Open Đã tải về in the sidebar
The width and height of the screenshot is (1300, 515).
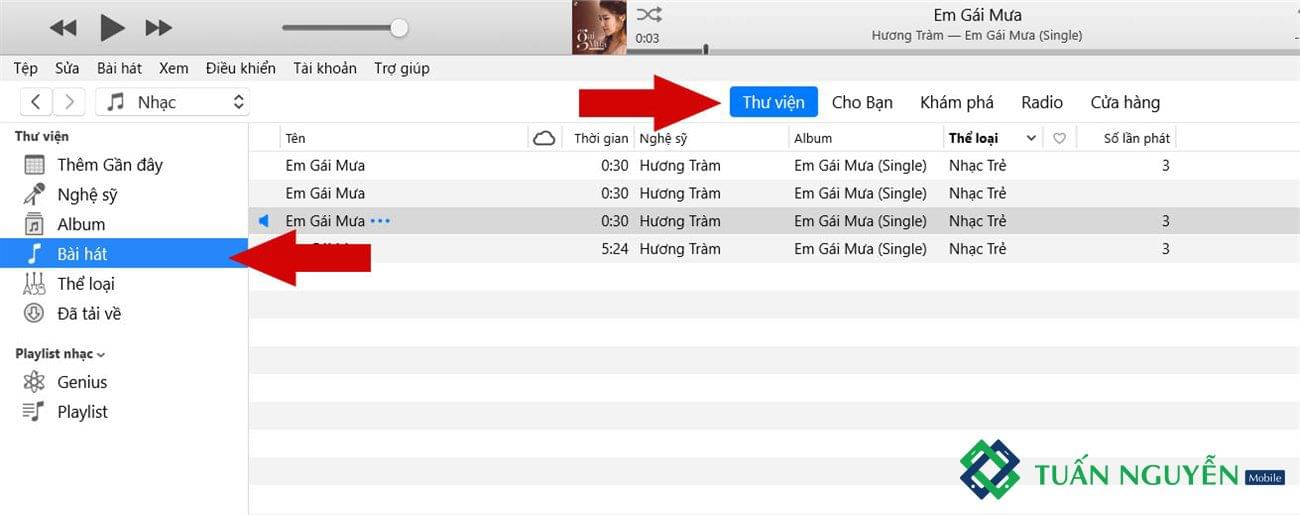click(x=89, y=313)
